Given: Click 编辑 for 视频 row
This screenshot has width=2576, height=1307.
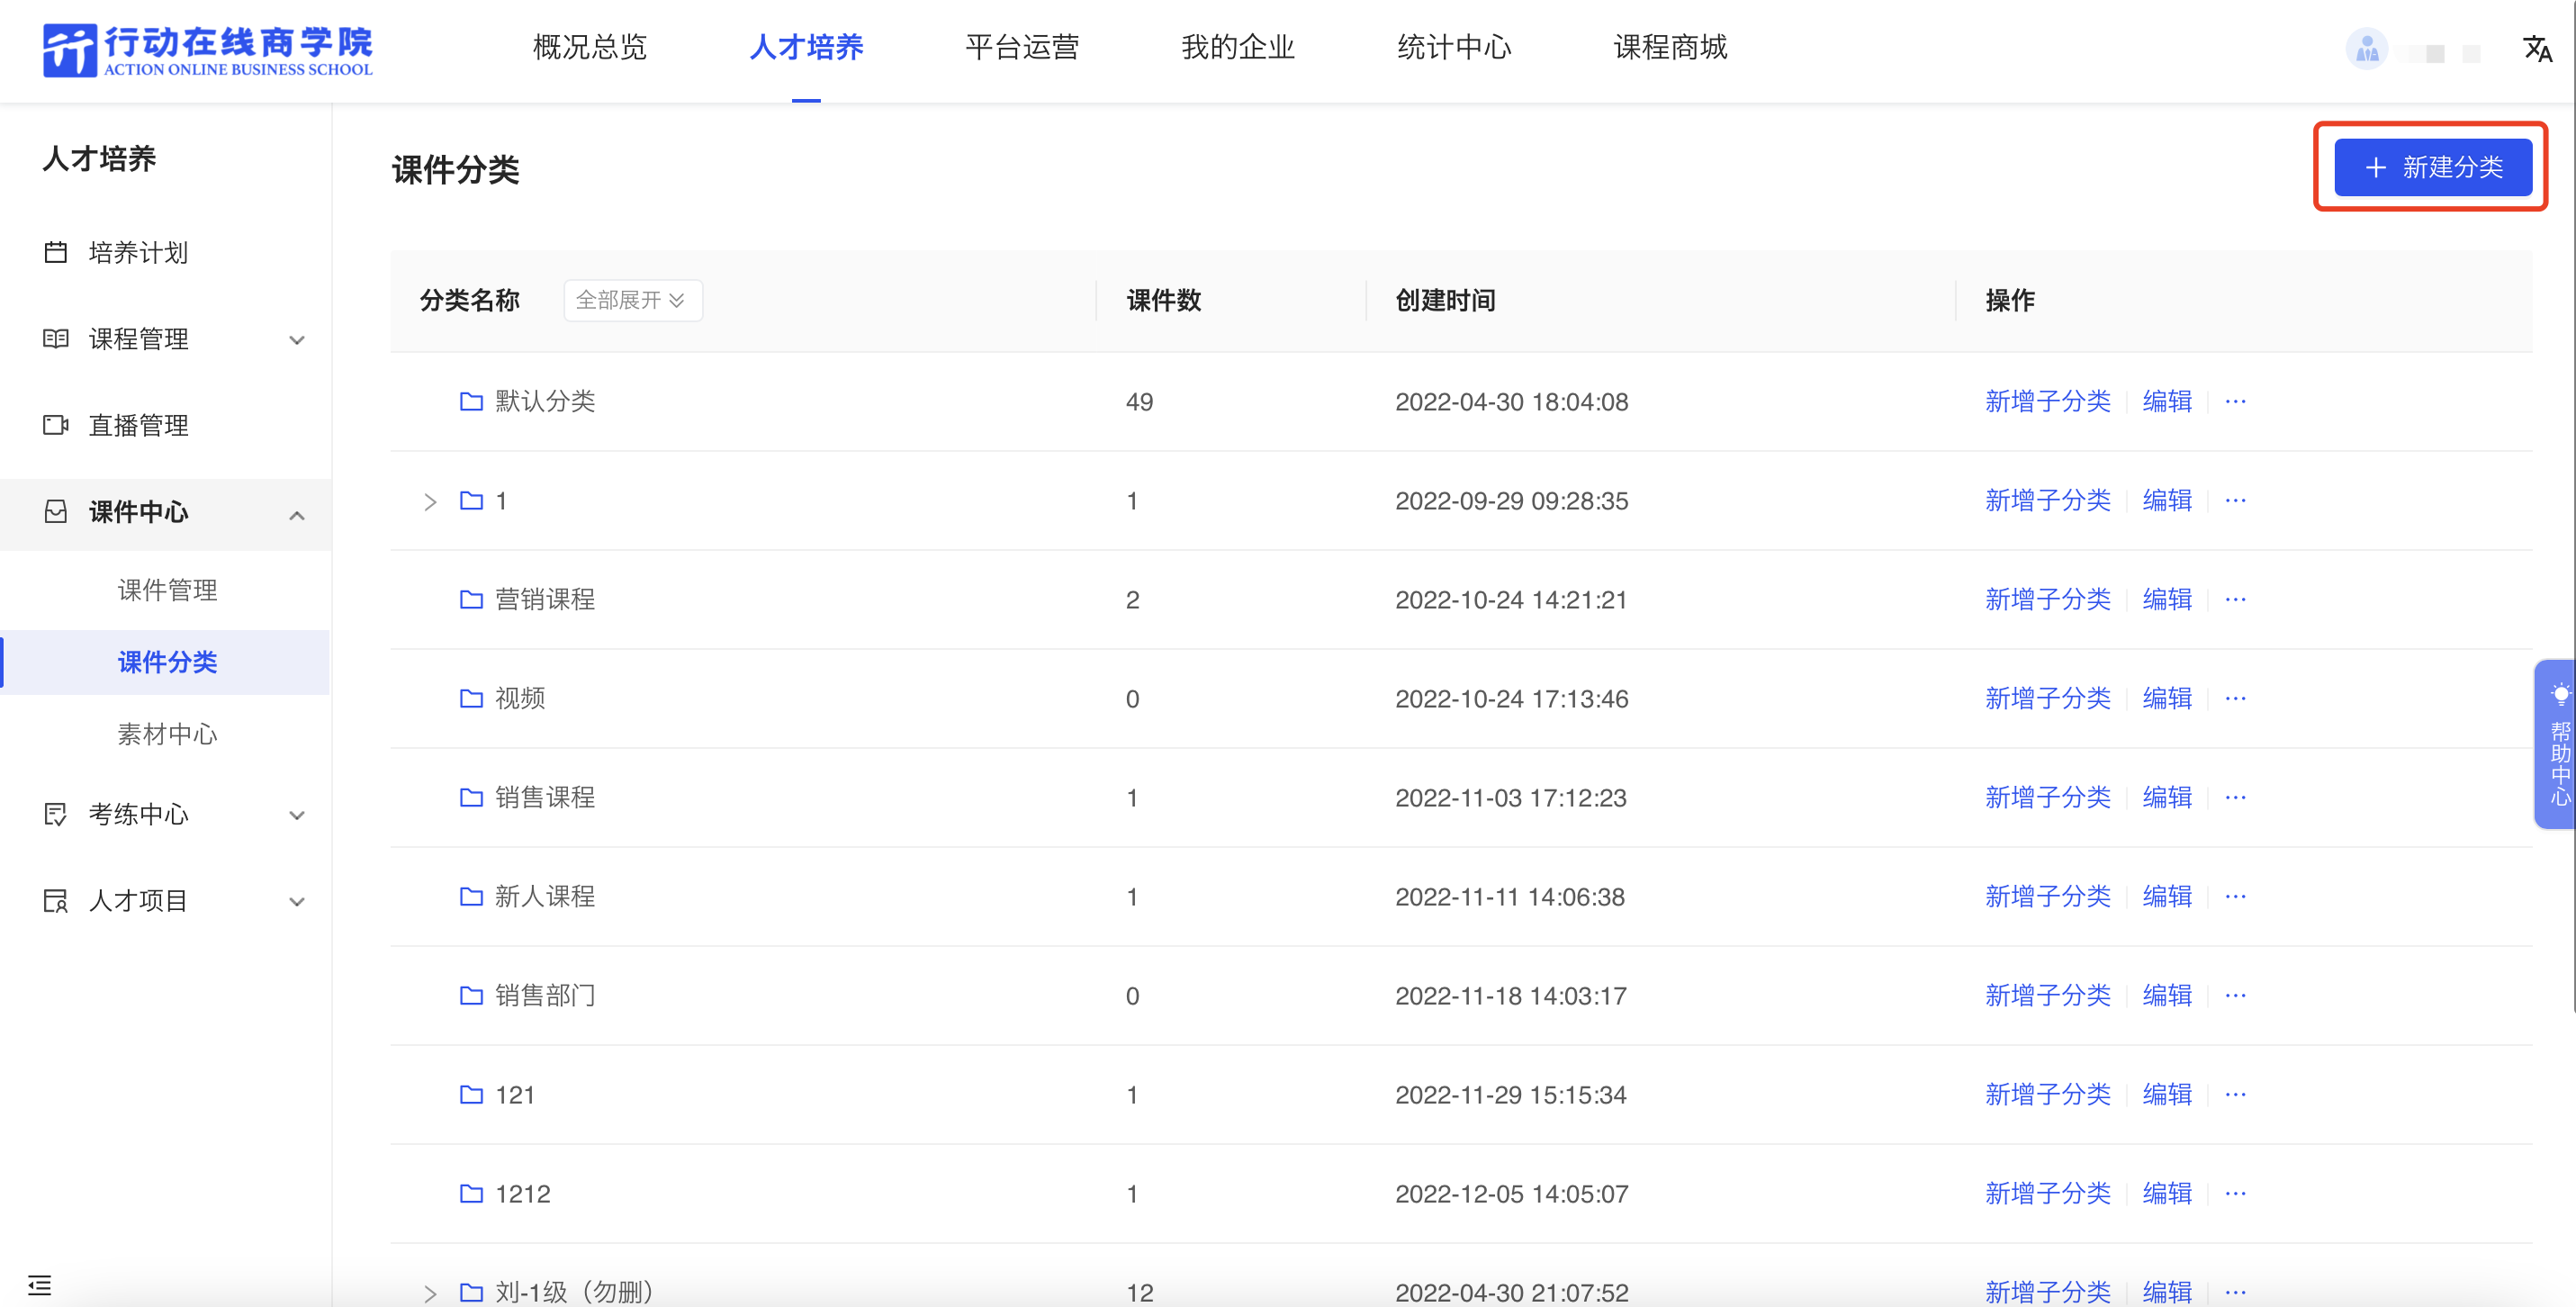Looking at the screenshot, I should point(2167,698).
